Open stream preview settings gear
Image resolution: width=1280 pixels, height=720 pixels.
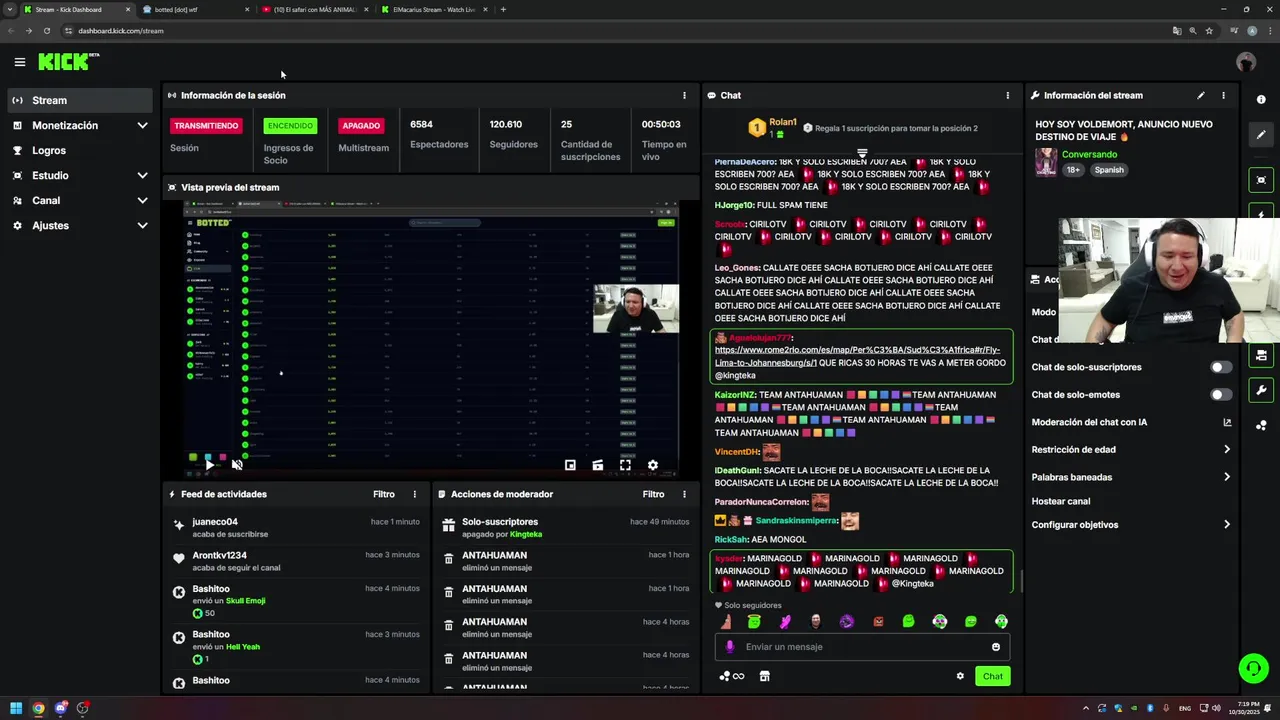pos(653,465)
